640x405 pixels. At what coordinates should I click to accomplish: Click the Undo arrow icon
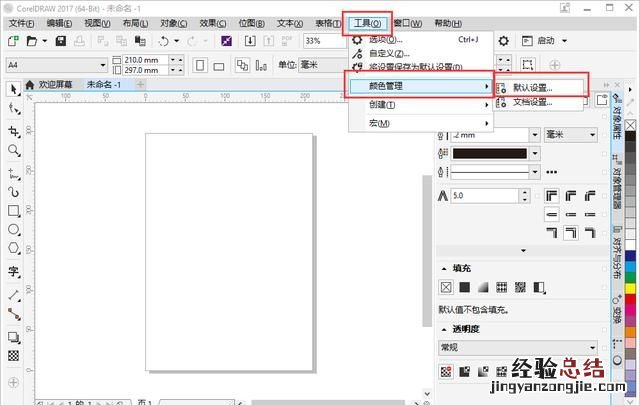point(164,41)
